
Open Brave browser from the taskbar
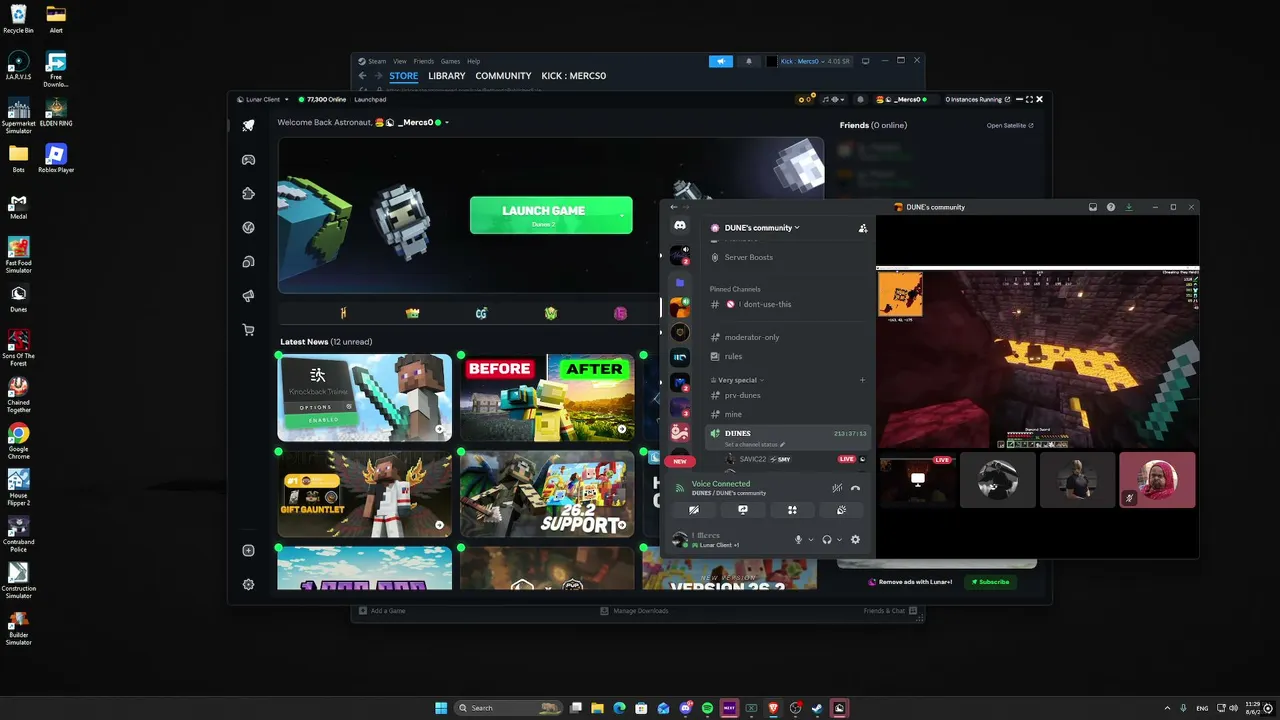point(773,708)
